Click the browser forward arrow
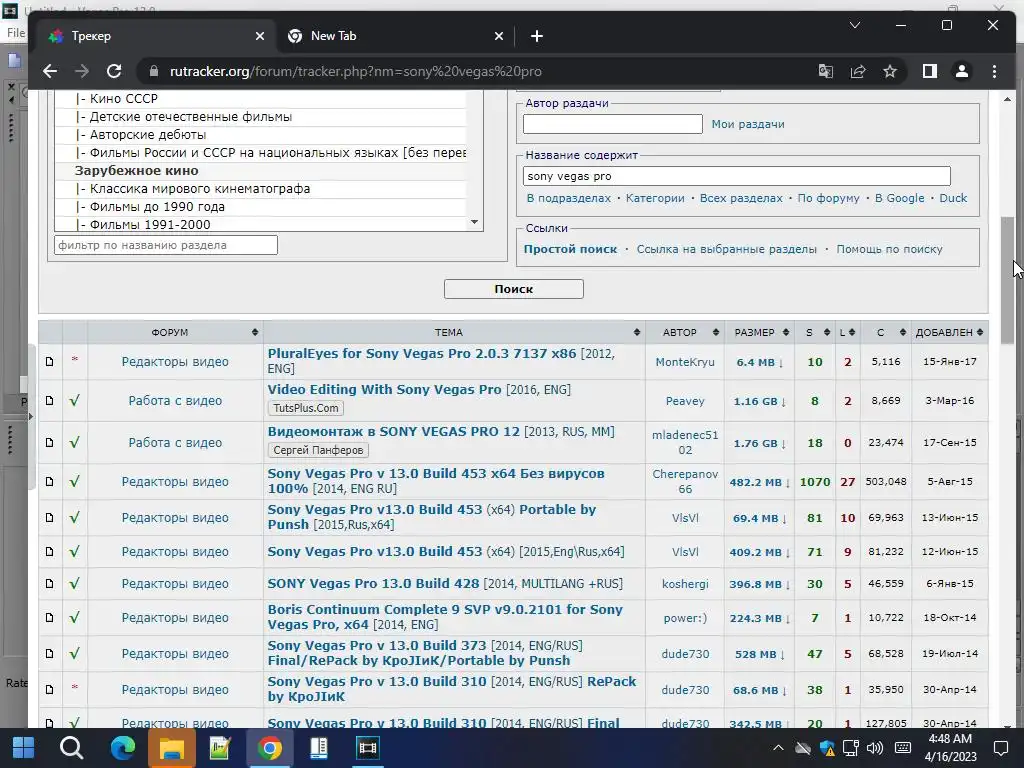 coord(82,71)
